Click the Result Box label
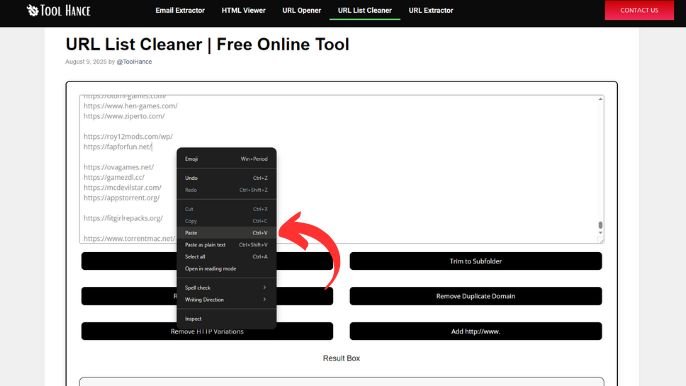 (341, 358)
